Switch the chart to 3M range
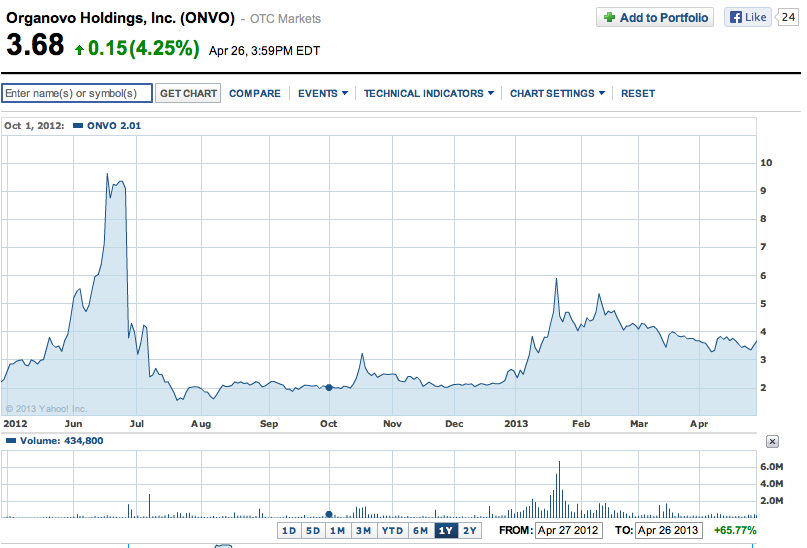The width and height of the screenshot is (807, 548). coord(363,531)
